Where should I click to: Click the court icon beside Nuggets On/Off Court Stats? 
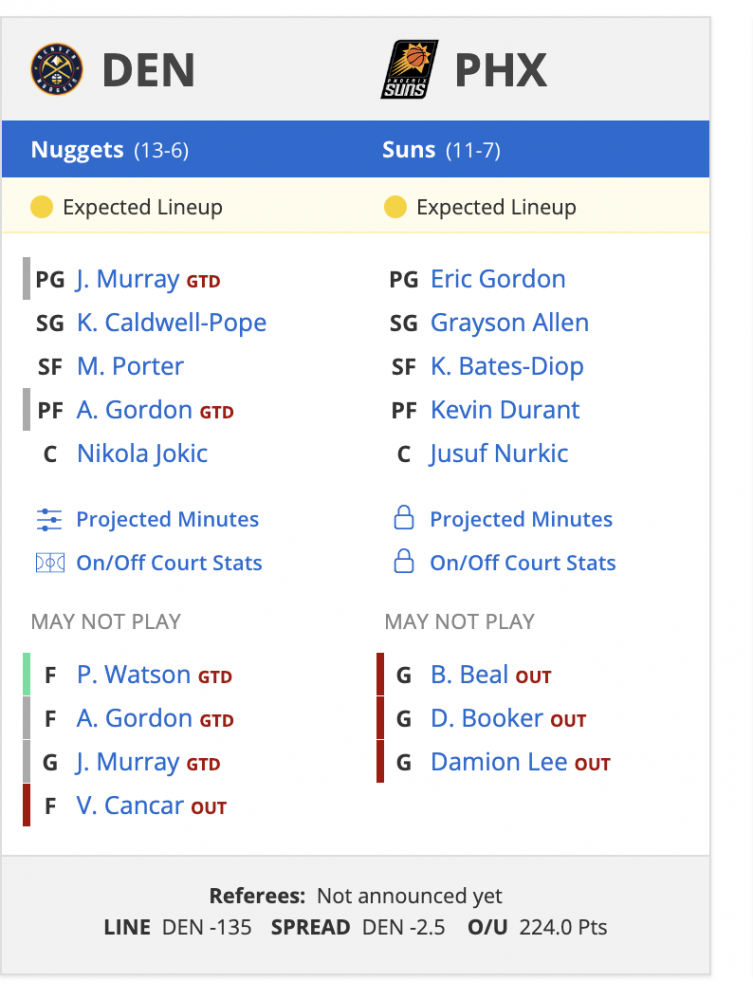[50, 563]
